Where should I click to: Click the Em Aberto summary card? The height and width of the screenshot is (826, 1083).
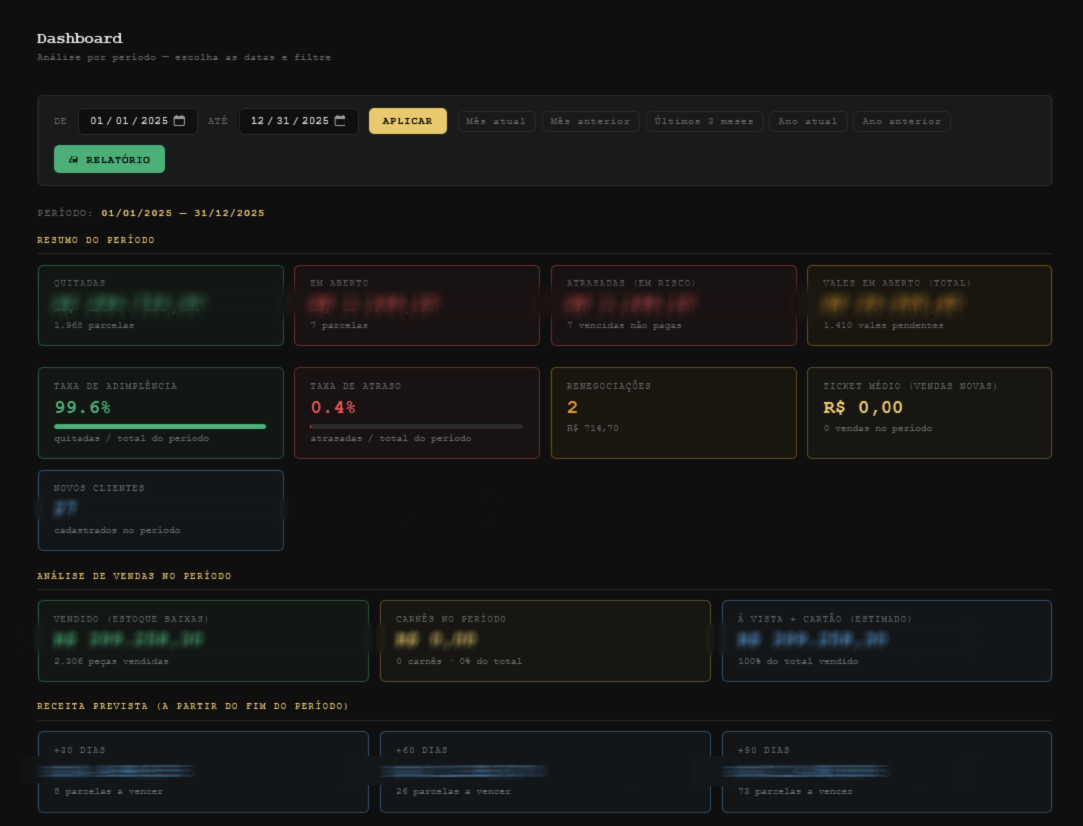(x=417, y=305)
